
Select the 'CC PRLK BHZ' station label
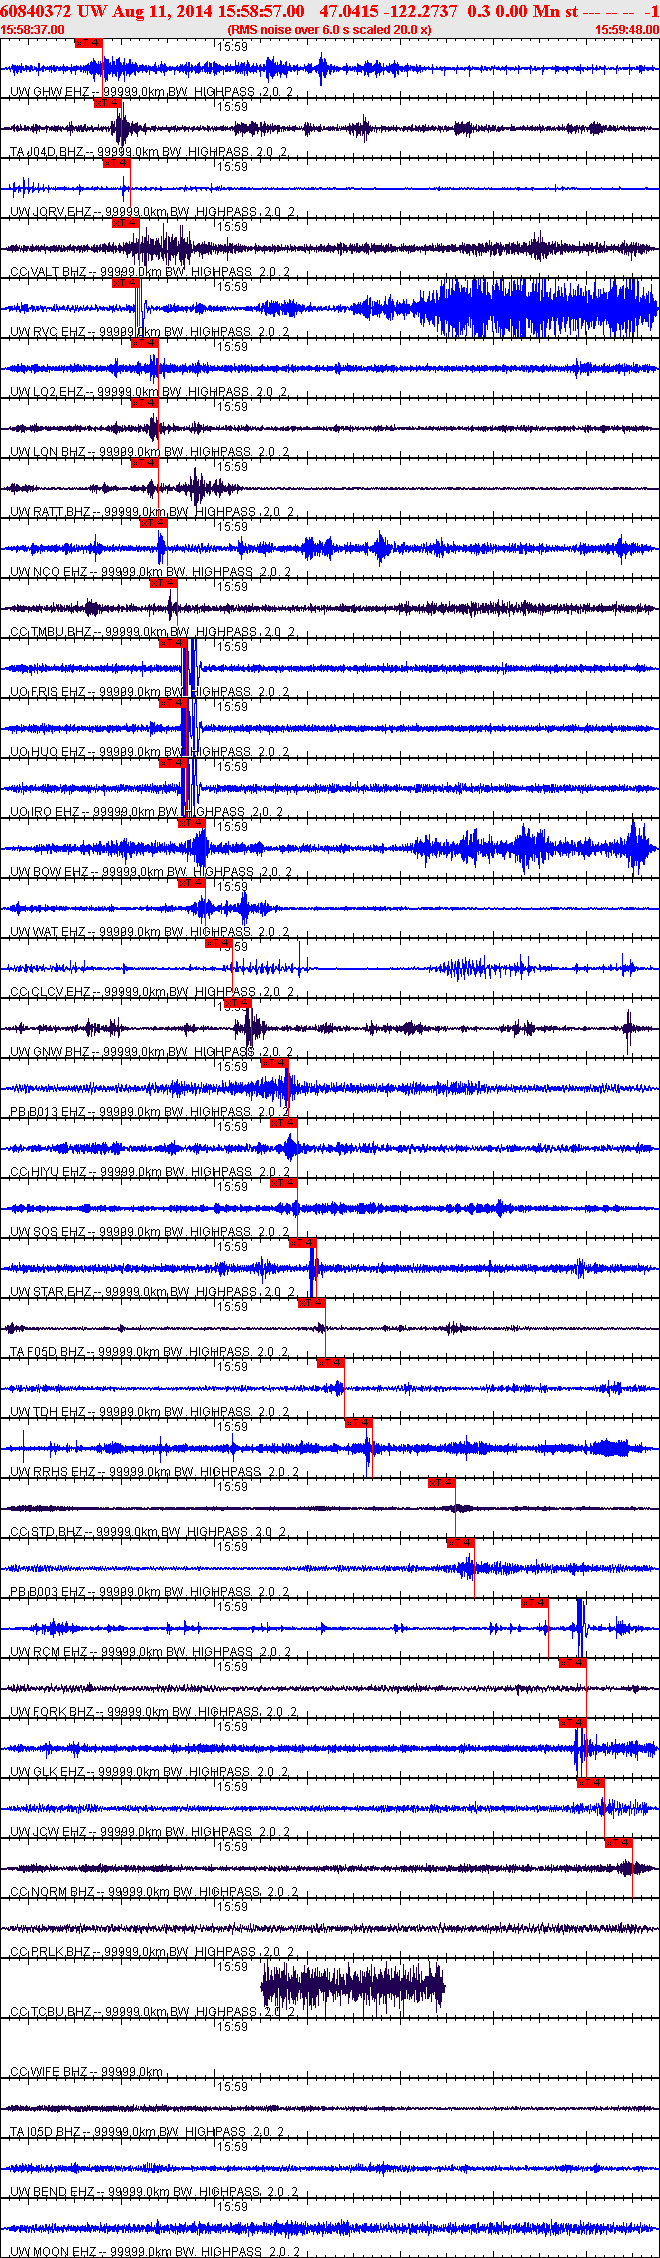tap(51, 1952)
